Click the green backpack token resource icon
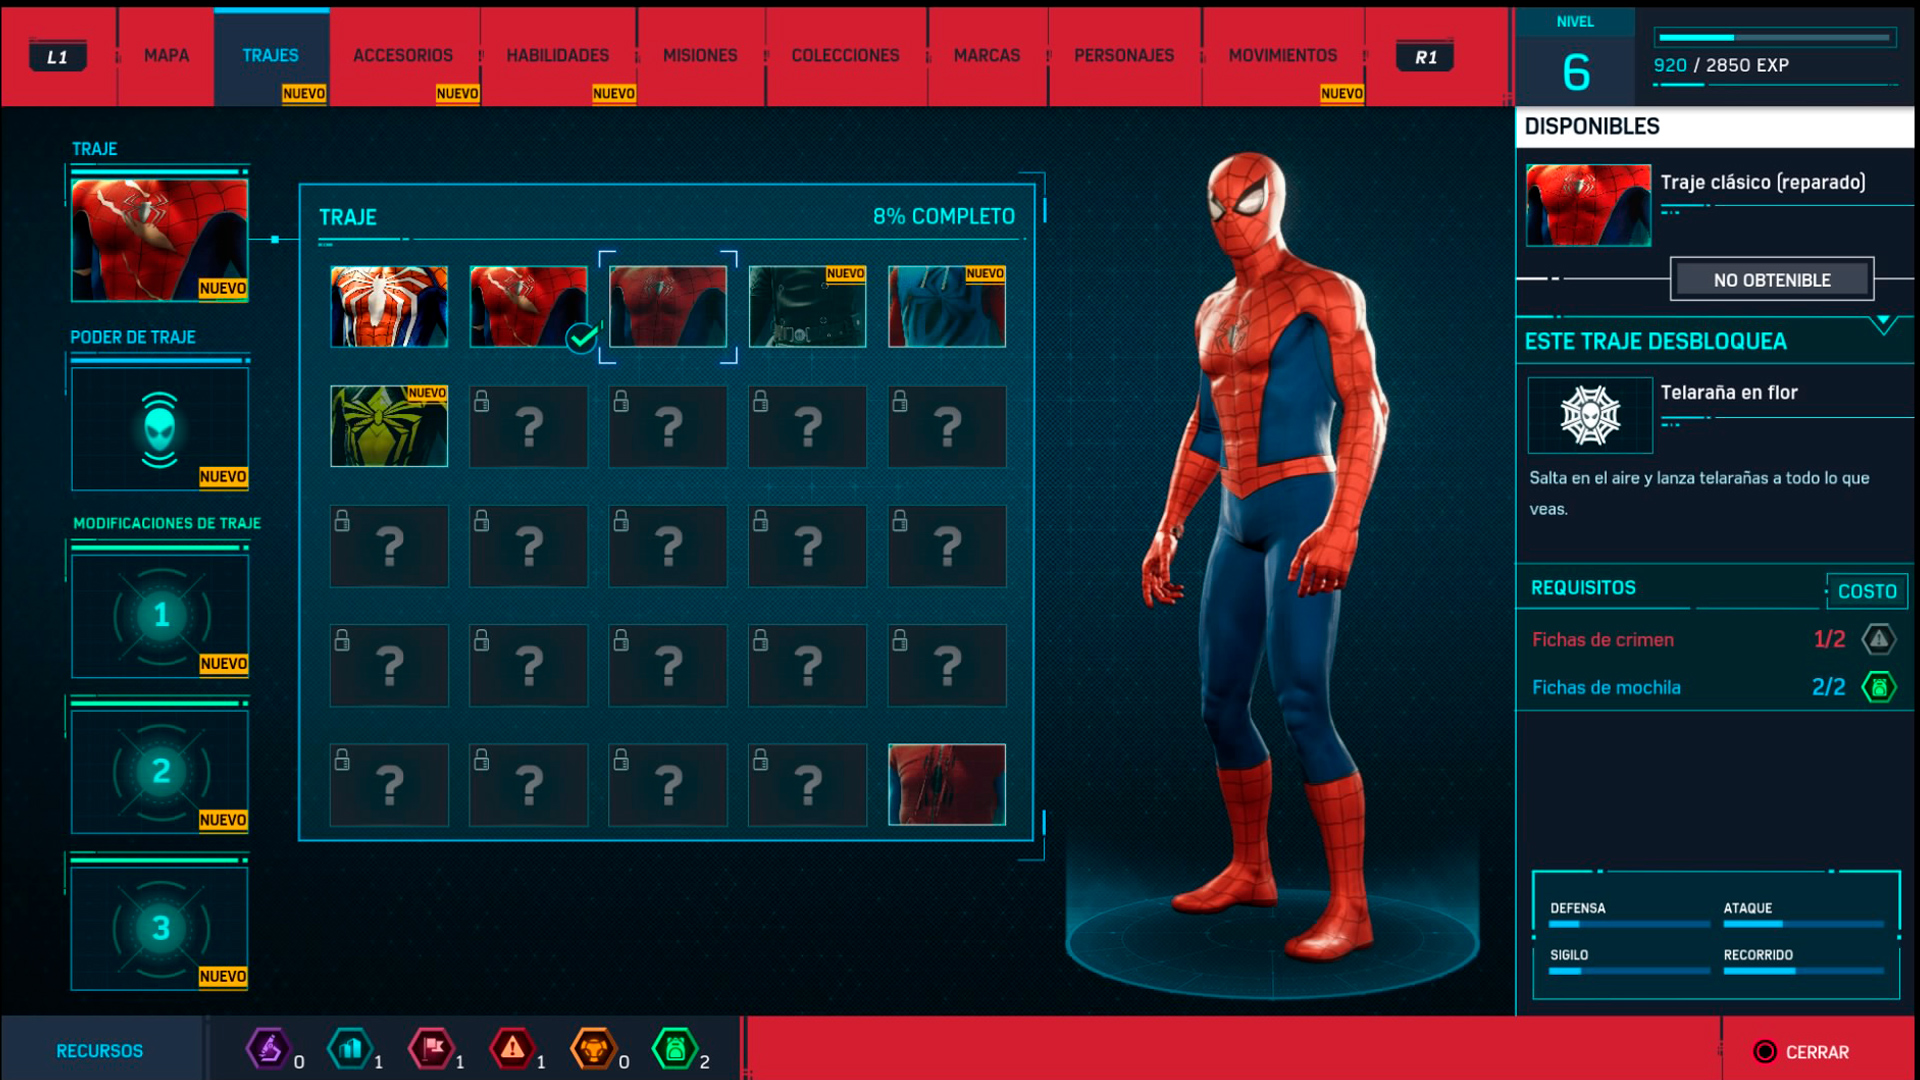Viewport: 1920px width, 1080px height. pos(675,1049)
